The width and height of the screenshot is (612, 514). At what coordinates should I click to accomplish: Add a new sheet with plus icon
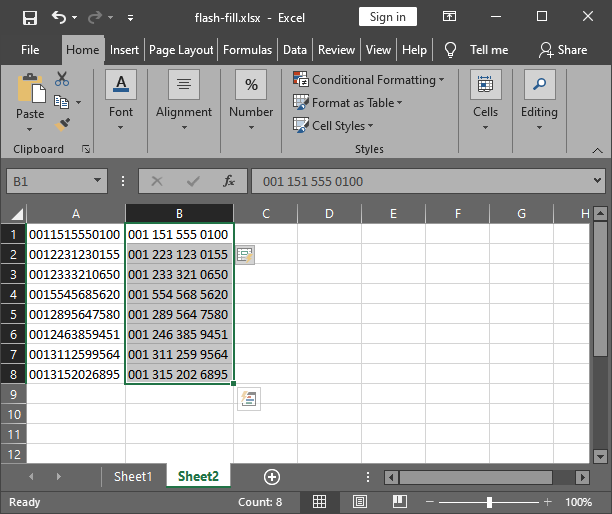click(x=272, y=477)
